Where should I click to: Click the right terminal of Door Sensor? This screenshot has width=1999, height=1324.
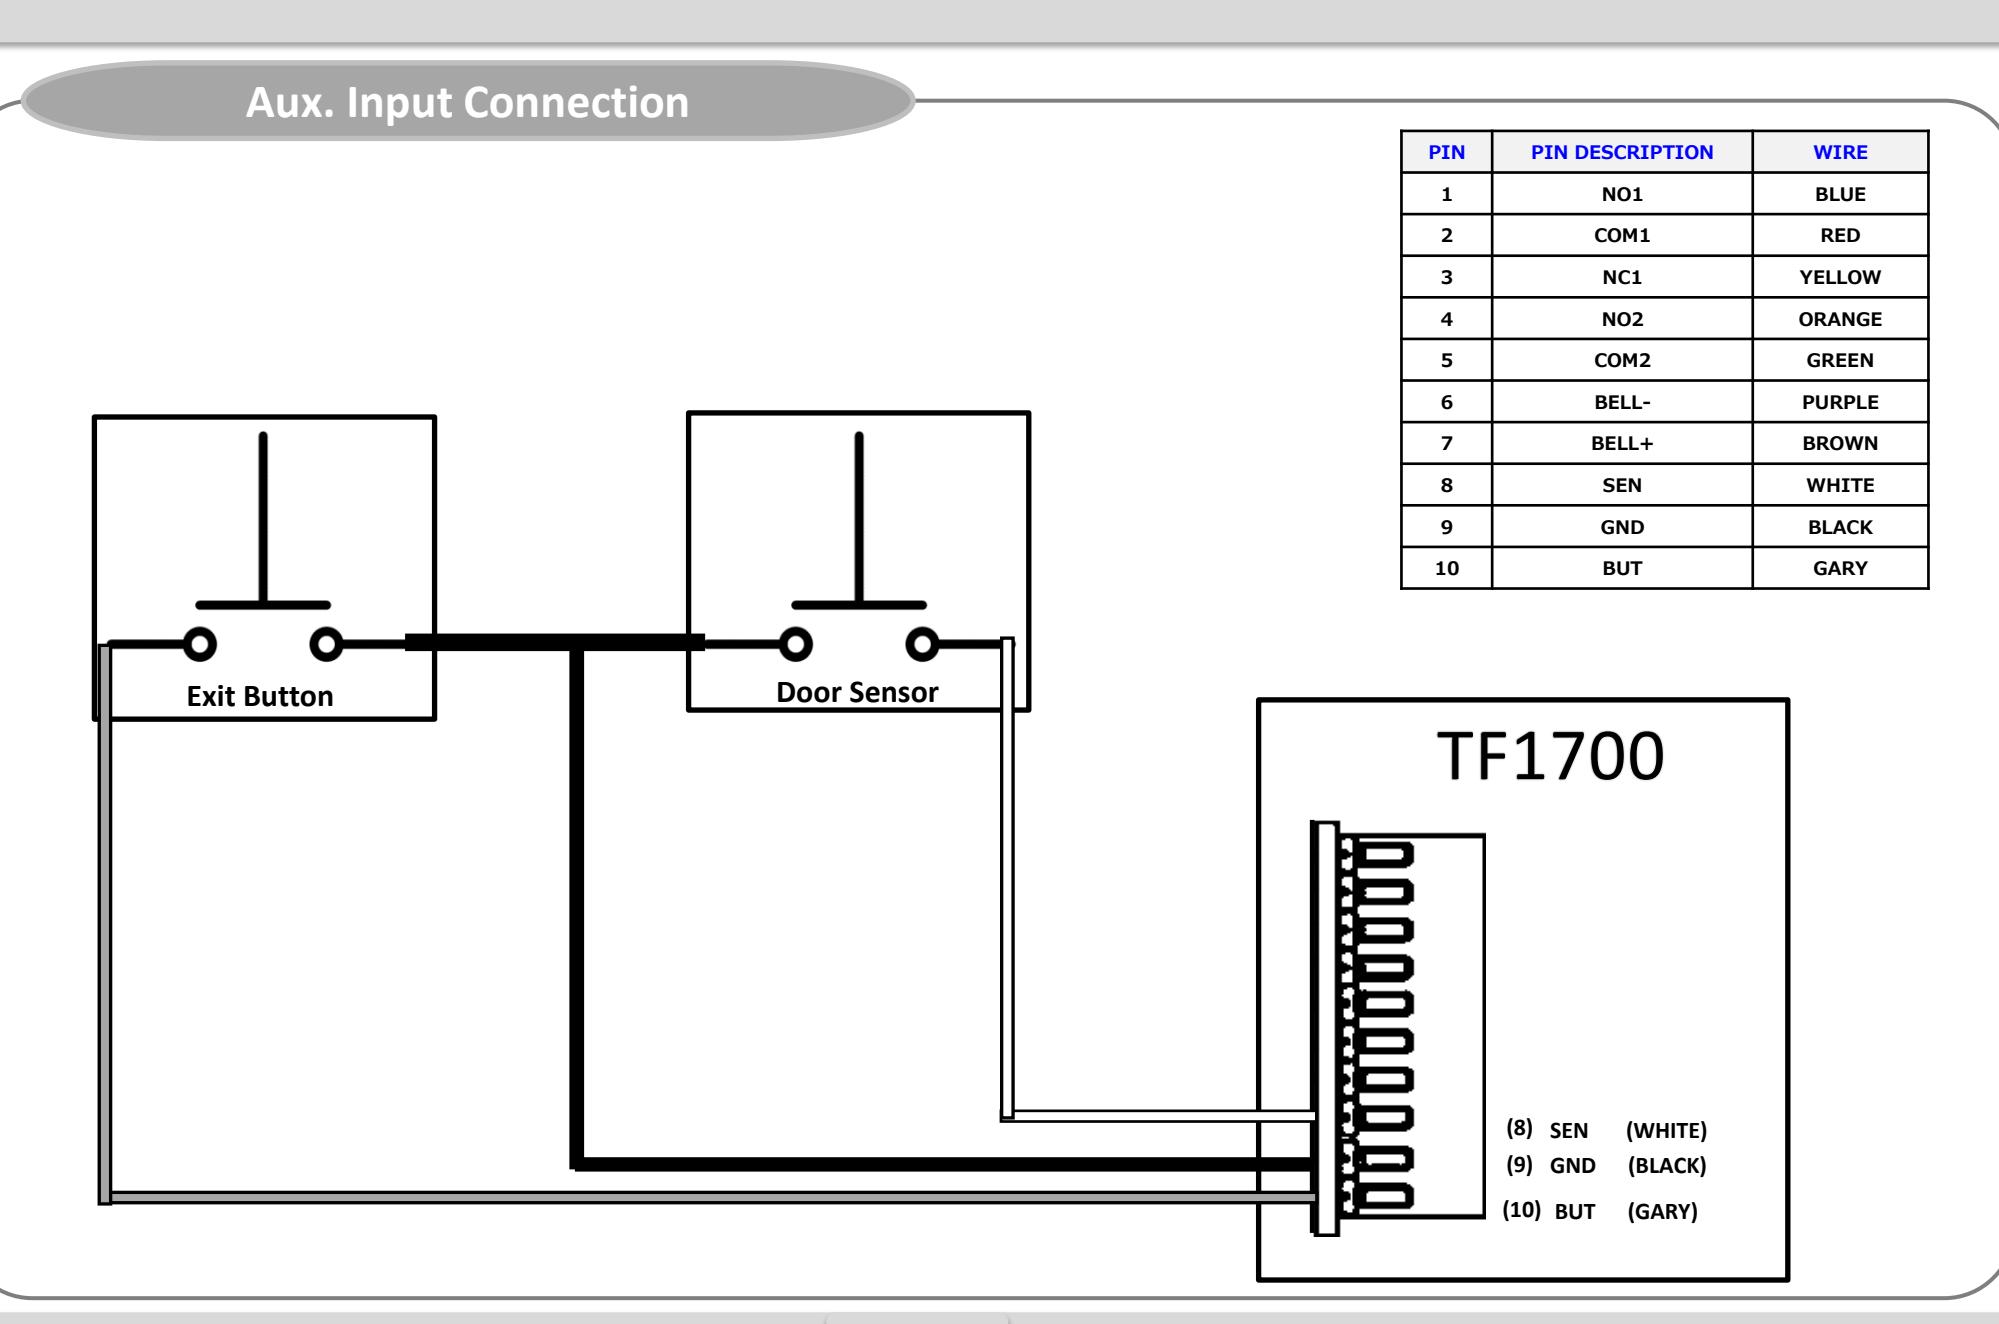(x=922, y=644)
